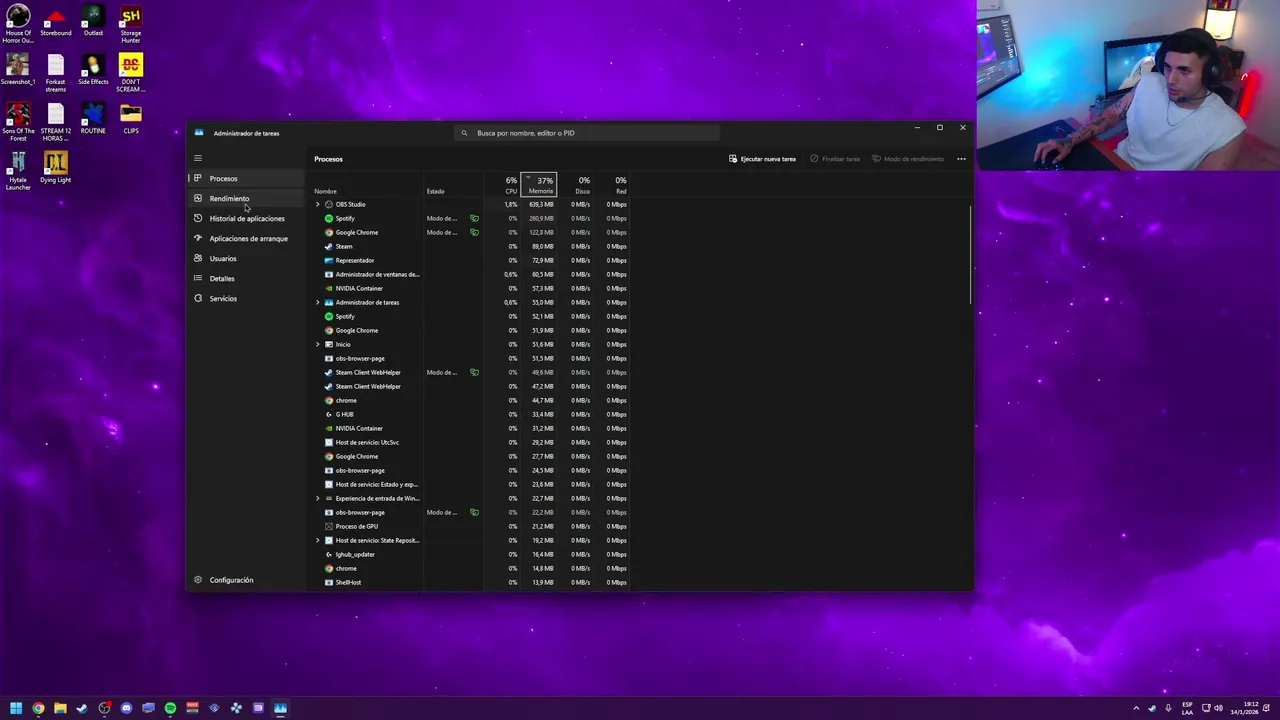Select the G HUB process row
1280x720 pixels.
coord(471,414)
